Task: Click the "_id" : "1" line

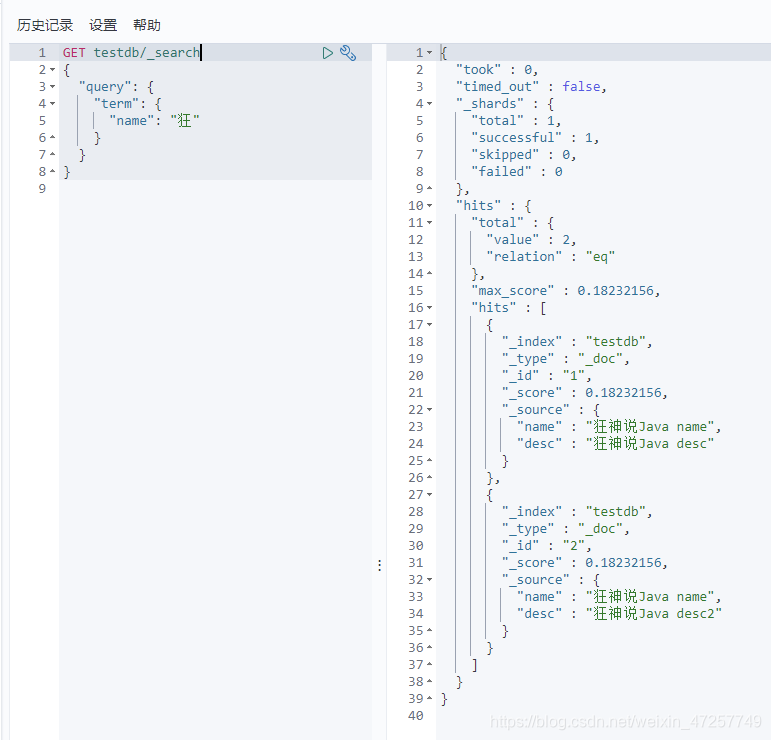Action: coord(546,376)
